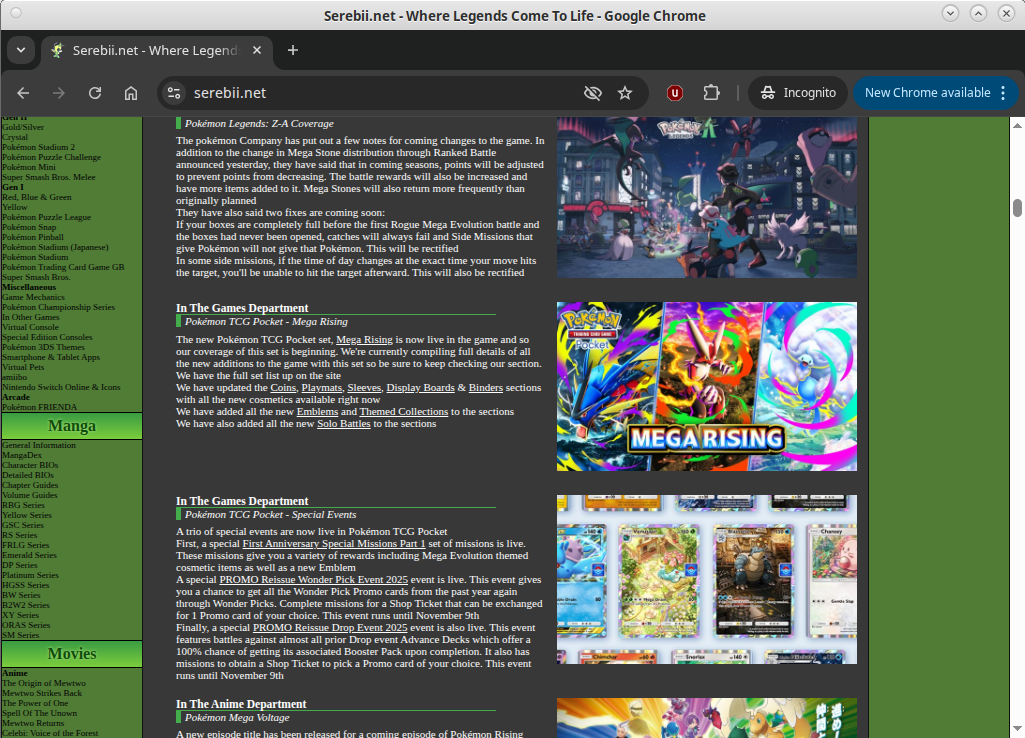Click the address bar URL field
This screenshot has width=1025, height=738.
pos(382,93)
